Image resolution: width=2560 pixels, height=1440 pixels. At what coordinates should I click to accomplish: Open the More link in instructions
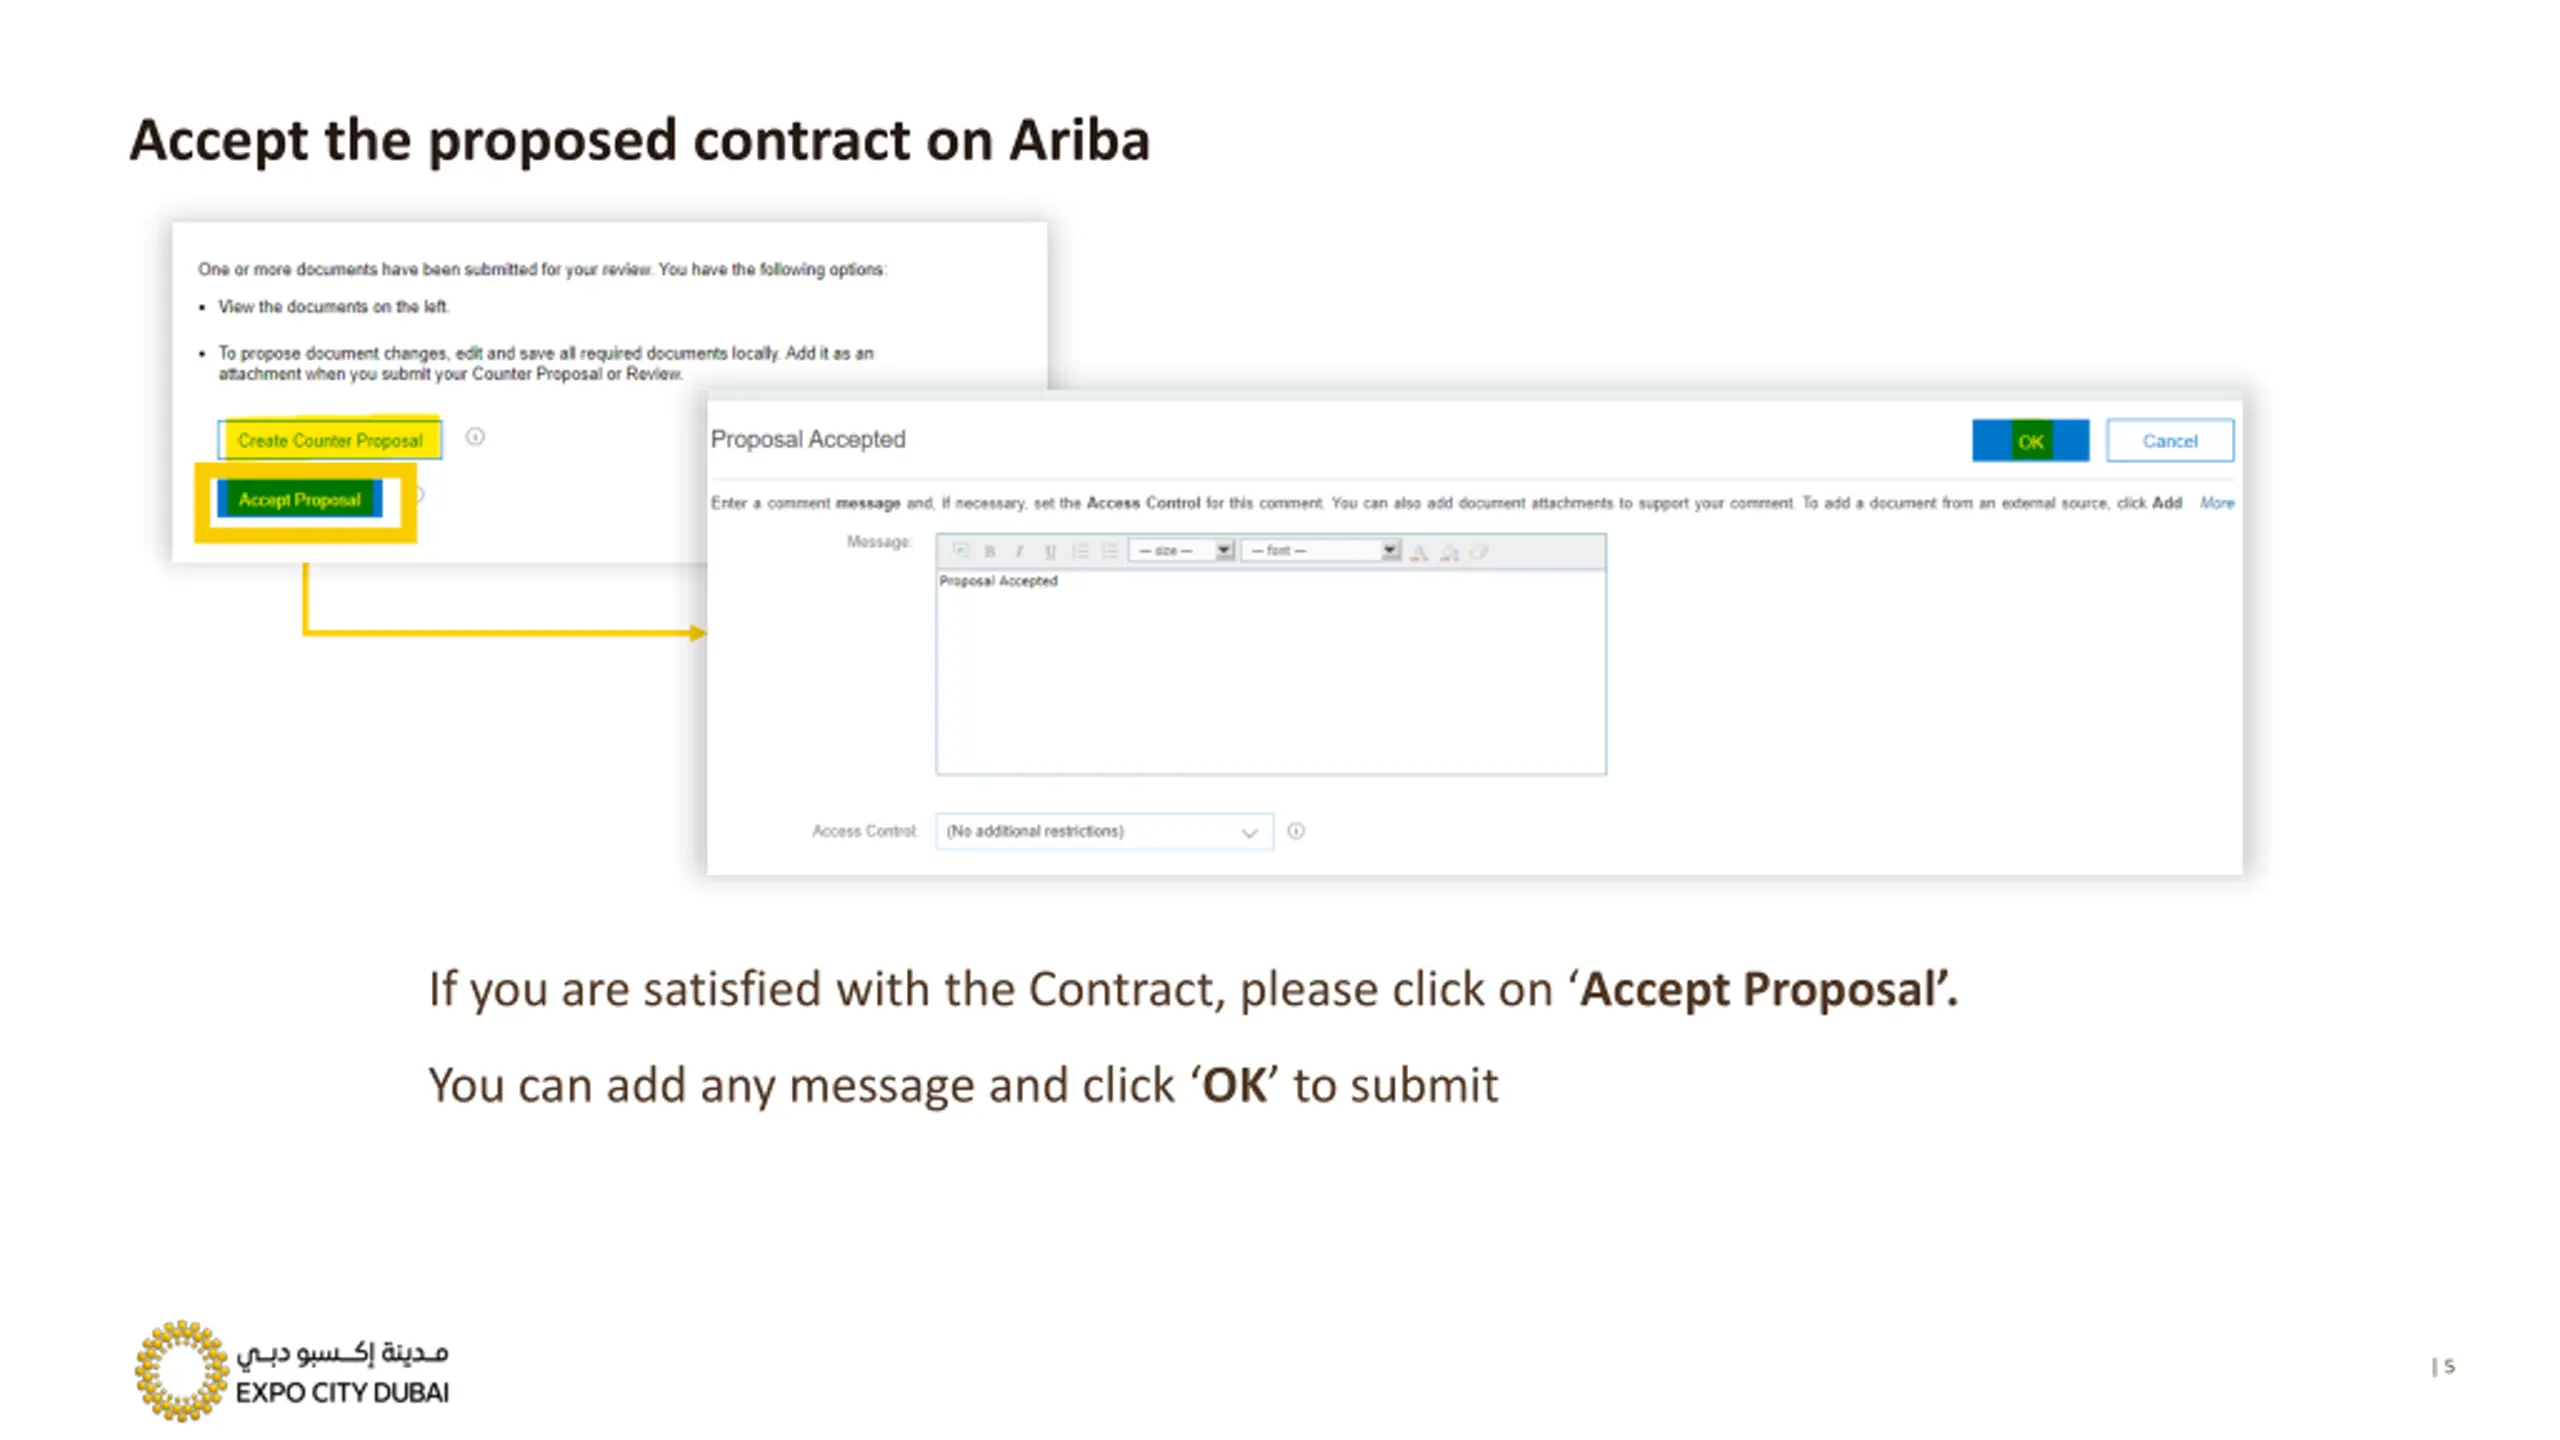pos(2216,503)
